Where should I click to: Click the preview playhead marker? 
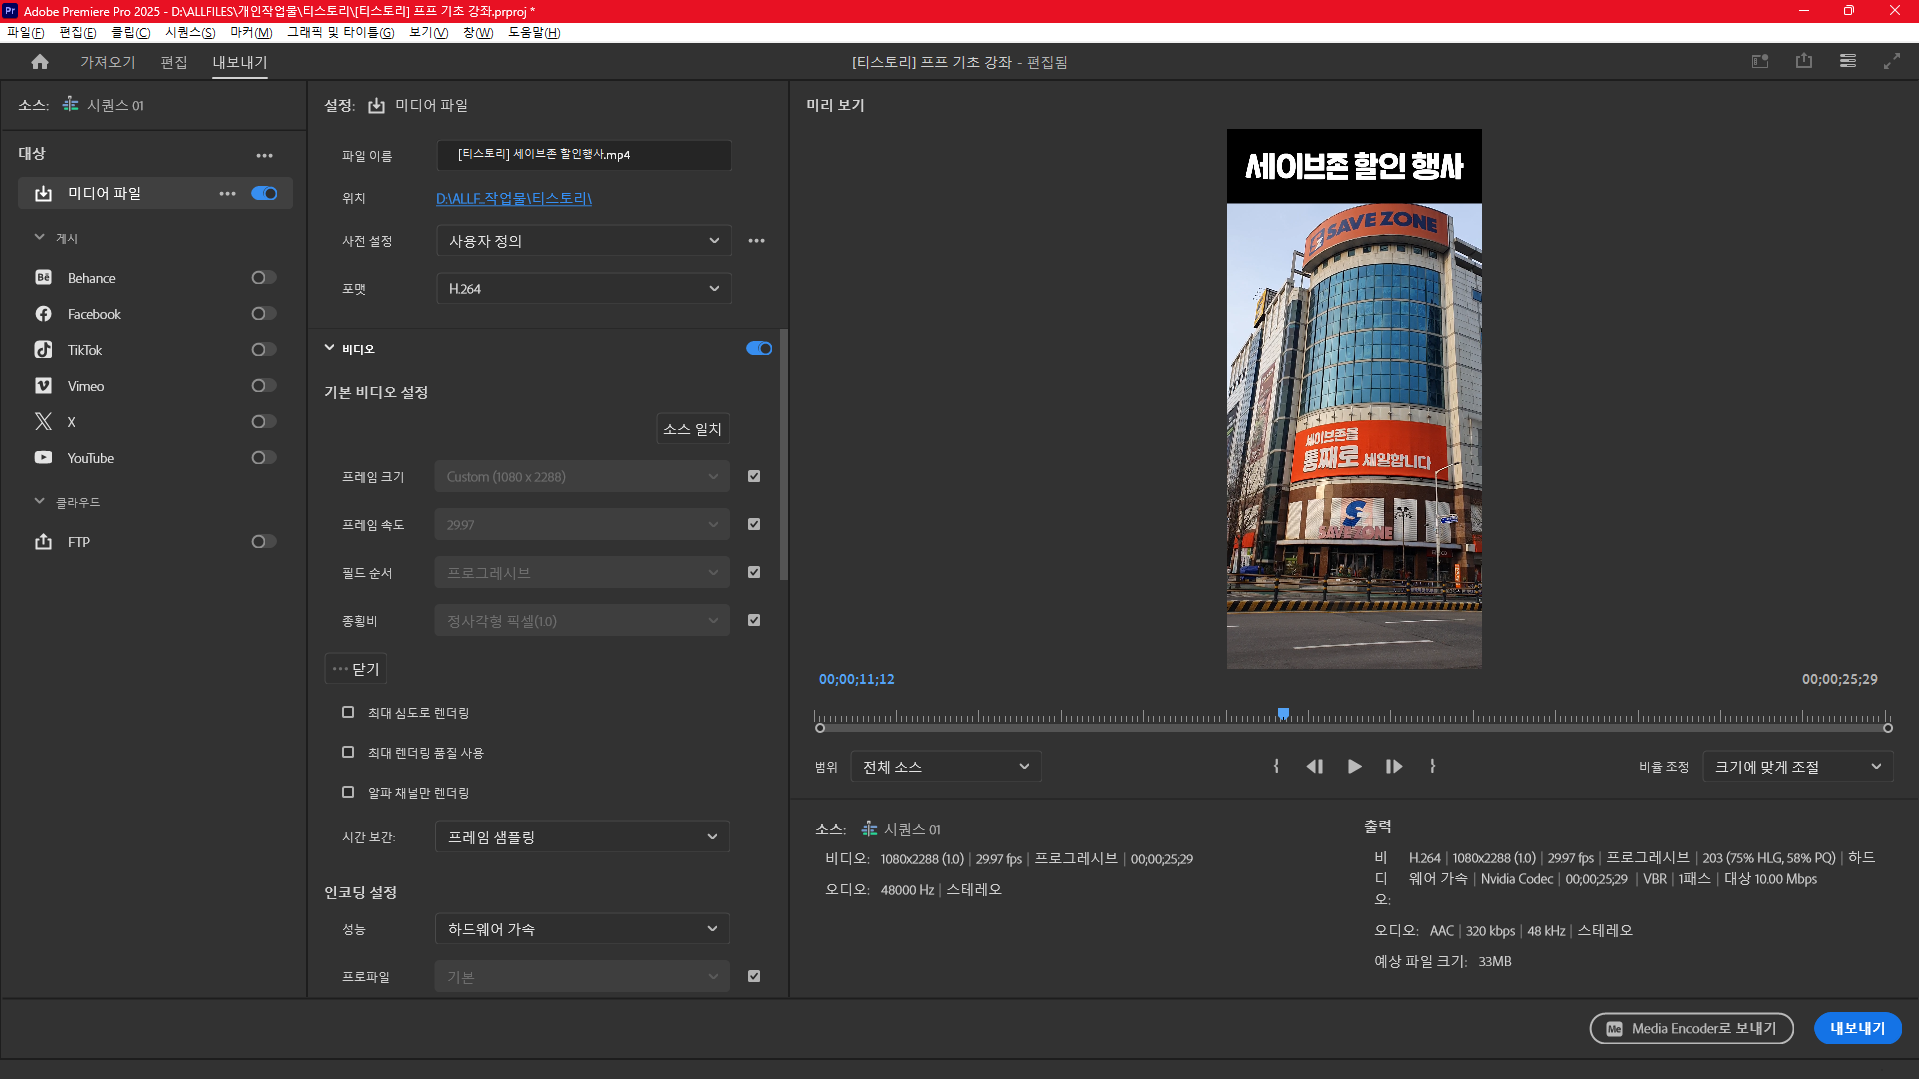pos(1283,714)
